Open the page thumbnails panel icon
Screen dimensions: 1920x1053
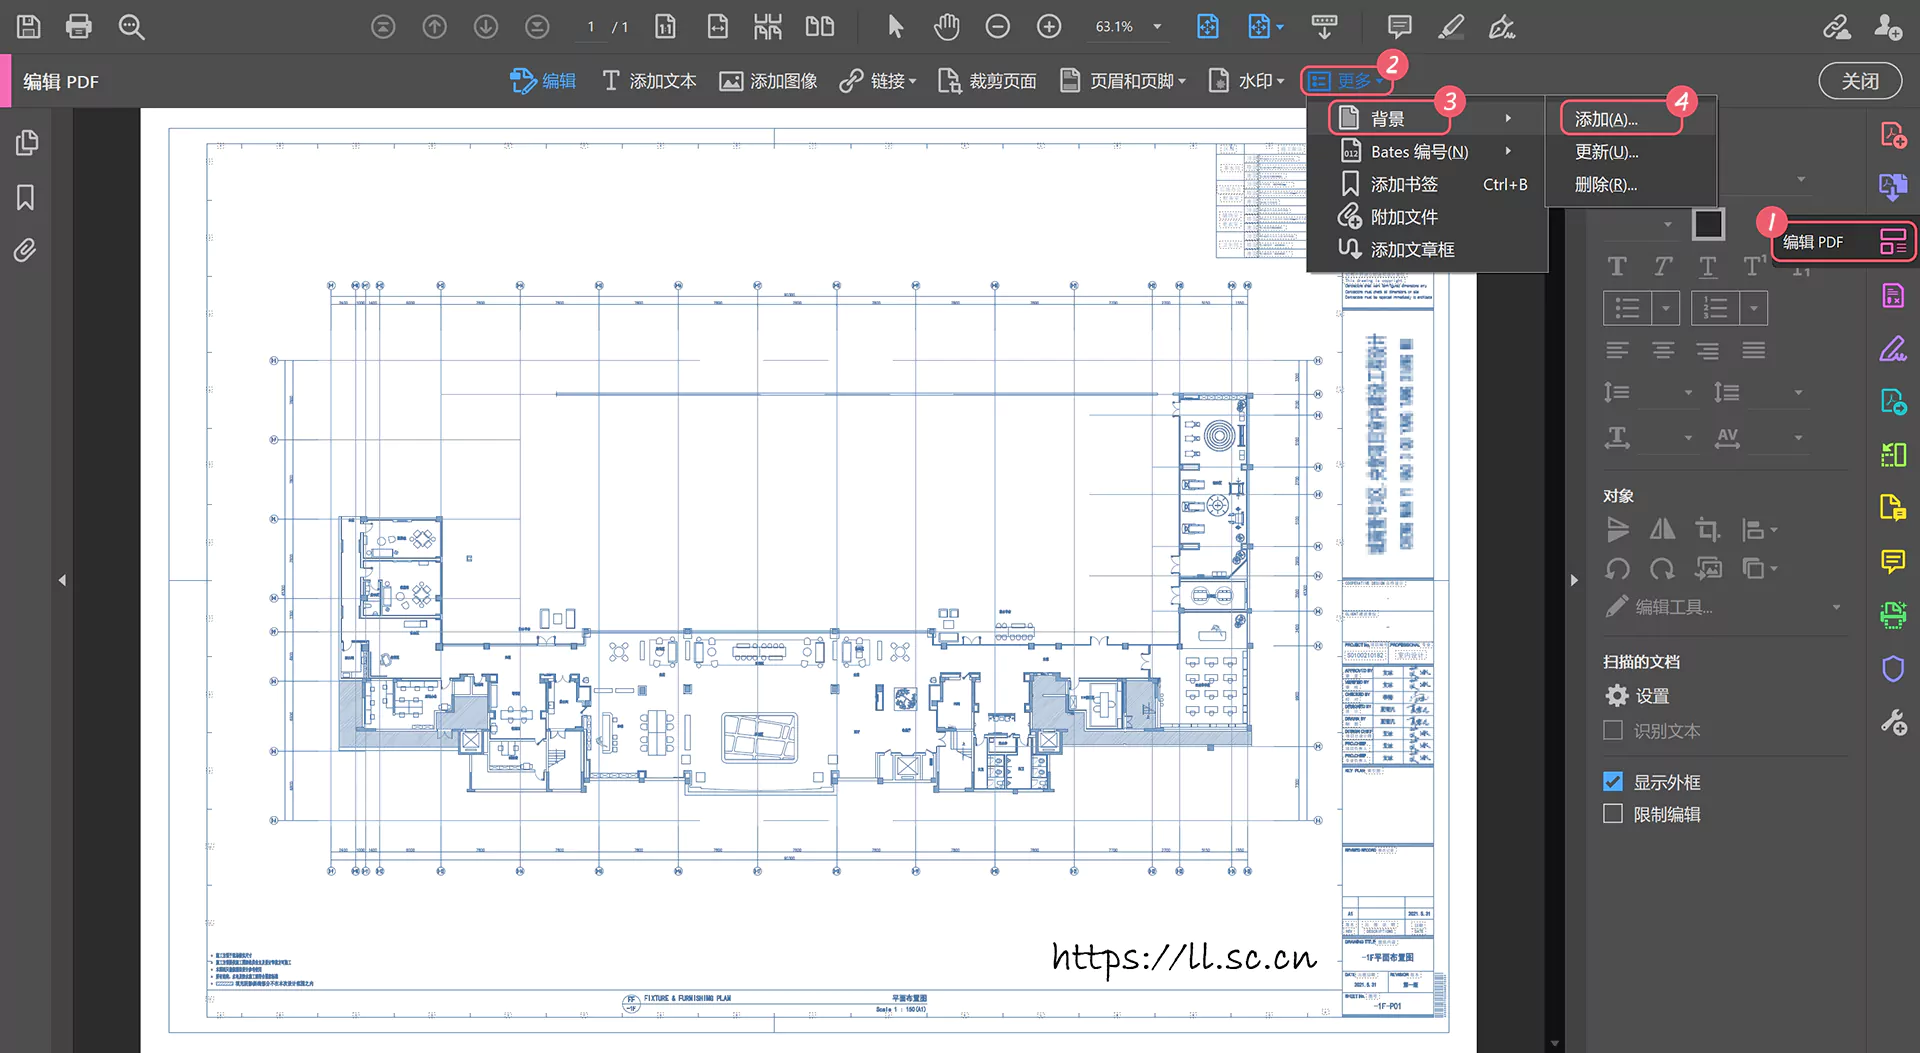pyautogui.click(x=26, y=143)
